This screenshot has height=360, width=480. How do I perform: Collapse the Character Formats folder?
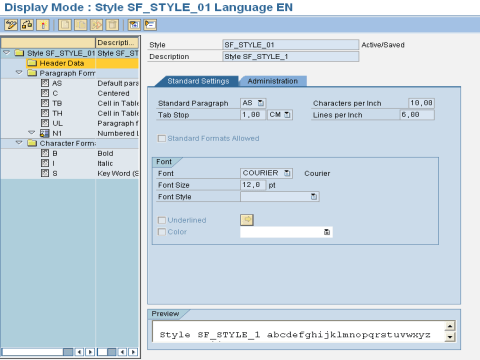pos(19,142)
